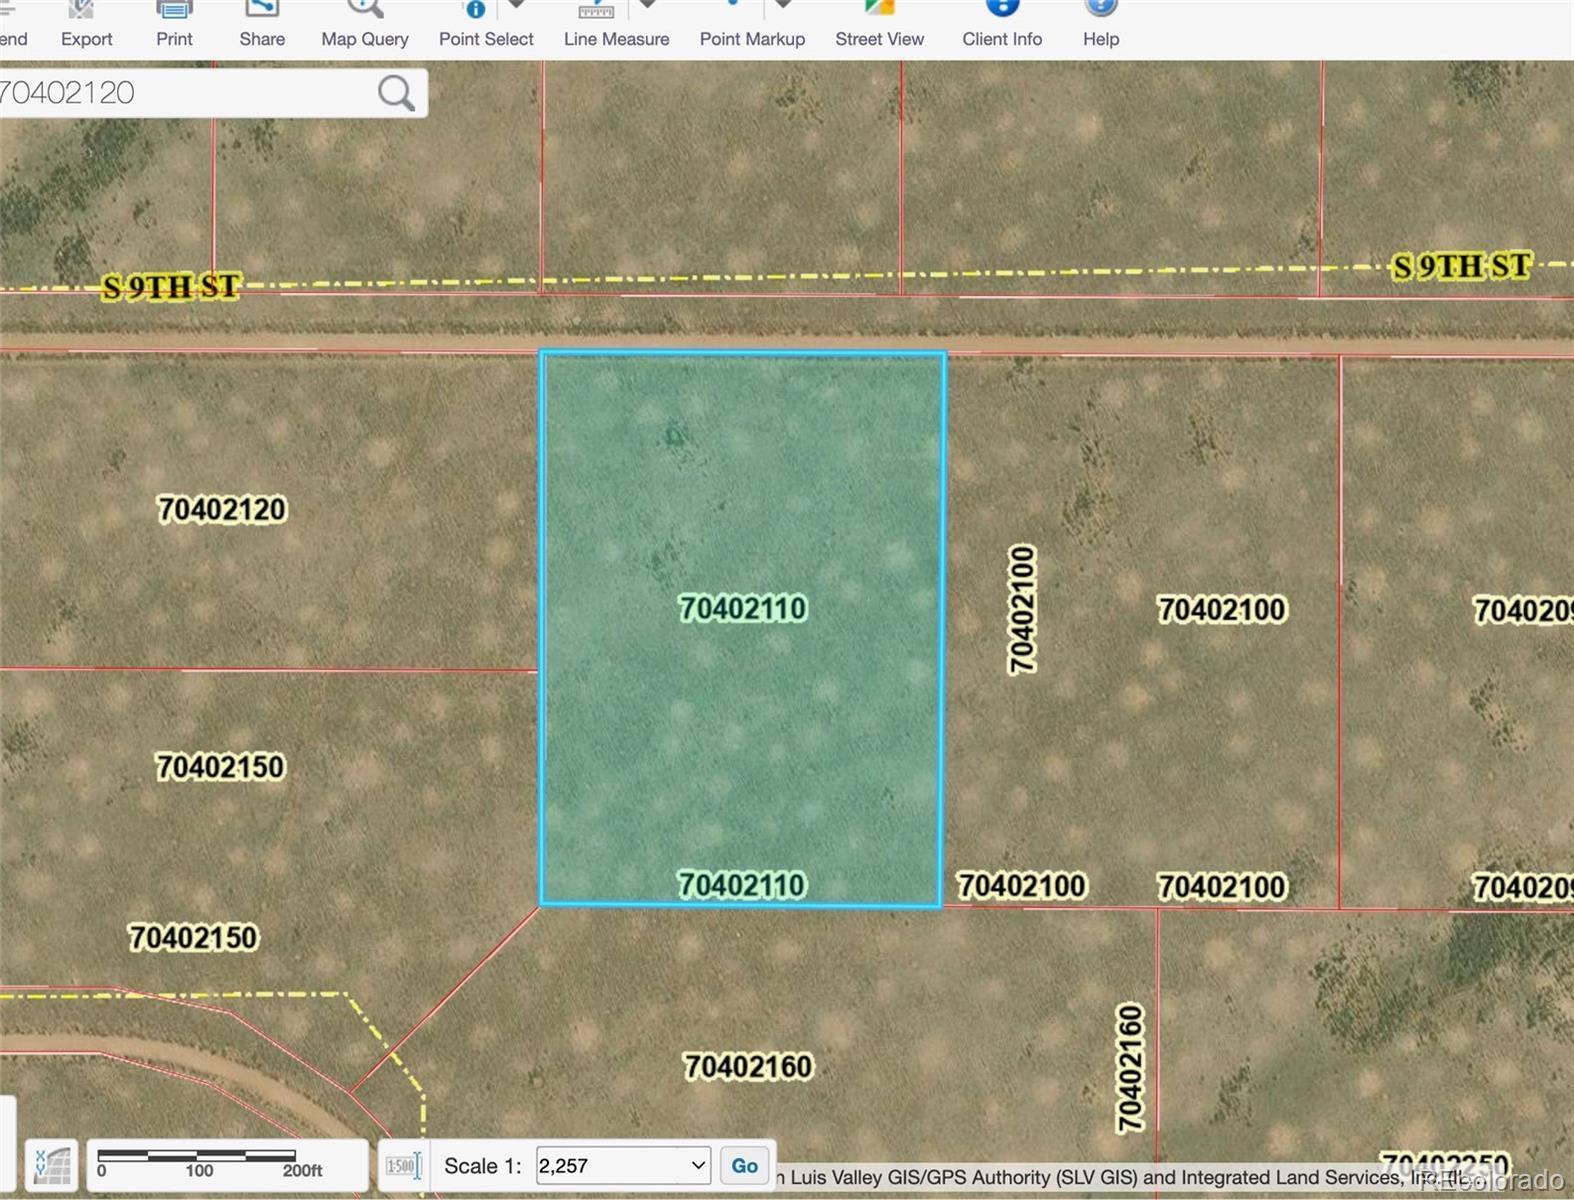Expand the Line Measure dropdown arrow
Screen dimensions: 1574x1200
(648, 6)
